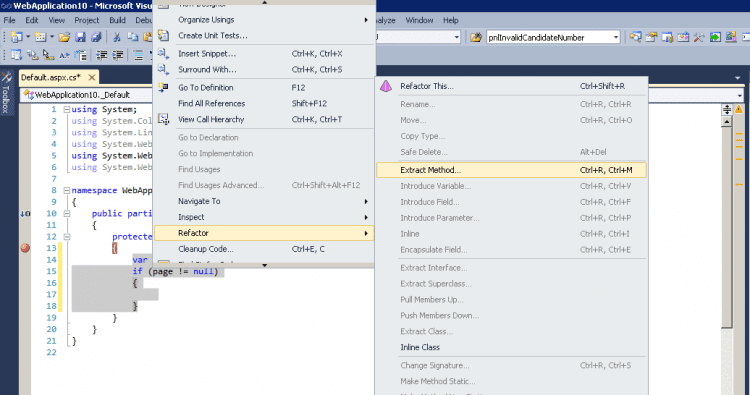Choose Create Unit Tests in the context menu

[264, 35]
